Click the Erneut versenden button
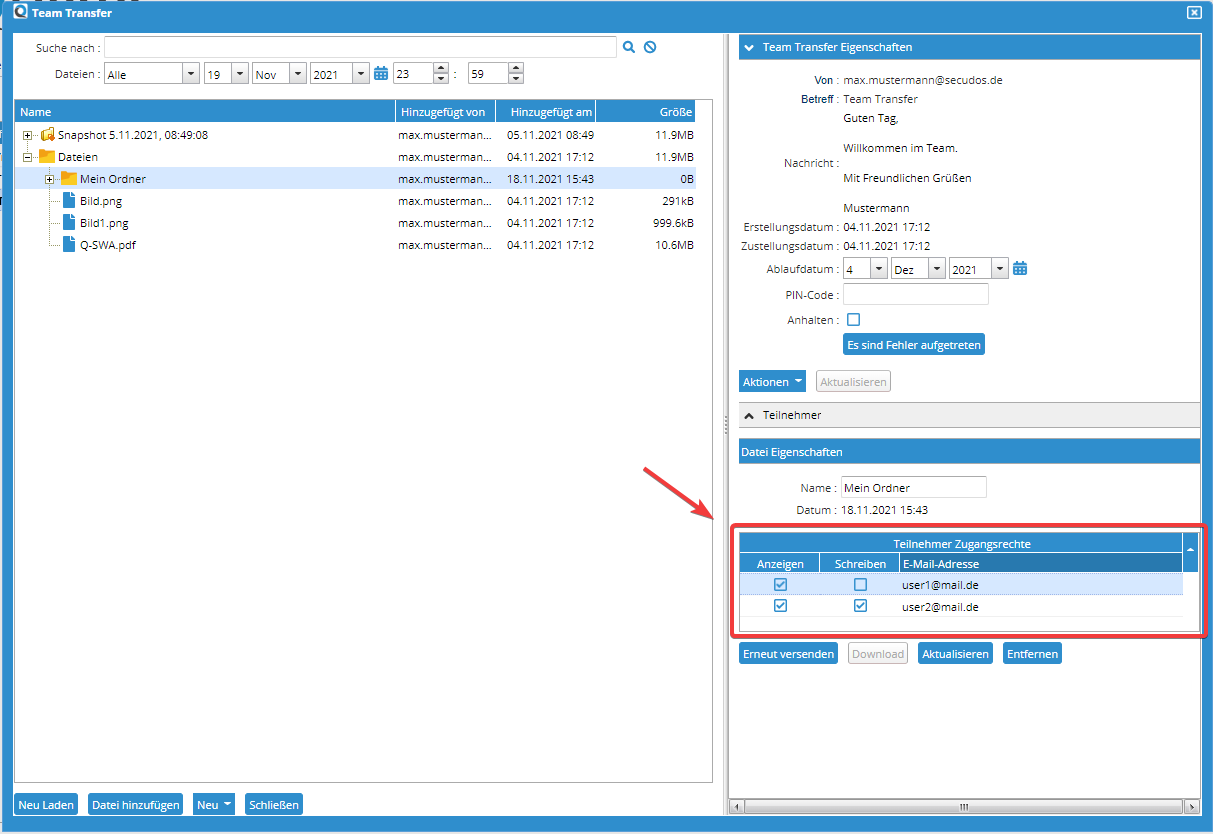 pyautogui.click(x=788, y=654)
